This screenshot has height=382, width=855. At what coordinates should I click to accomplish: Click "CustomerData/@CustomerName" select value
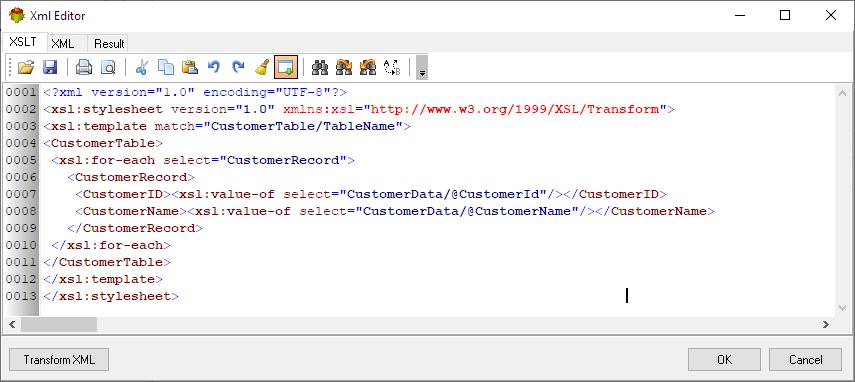(x=467, y=211)
